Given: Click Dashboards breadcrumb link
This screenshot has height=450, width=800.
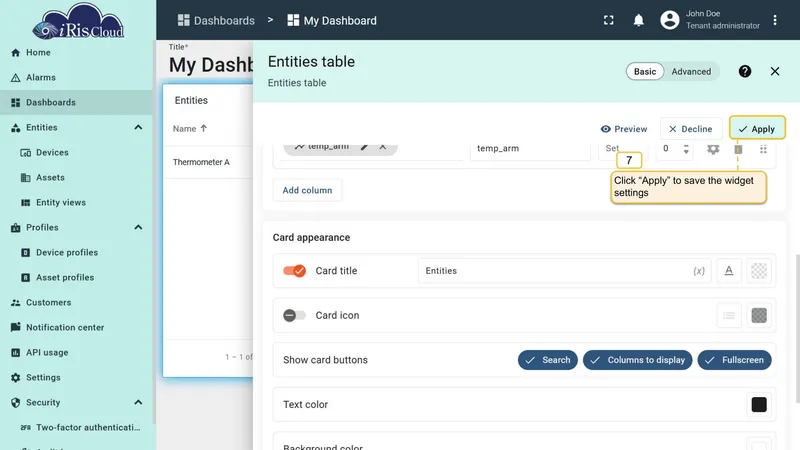Looking at the screenshot, I should [216, 20].
